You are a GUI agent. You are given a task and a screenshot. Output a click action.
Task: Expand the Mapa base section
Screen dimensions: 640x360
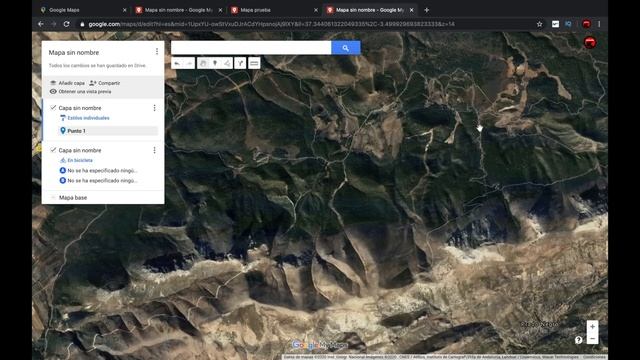tap(53, 198)
